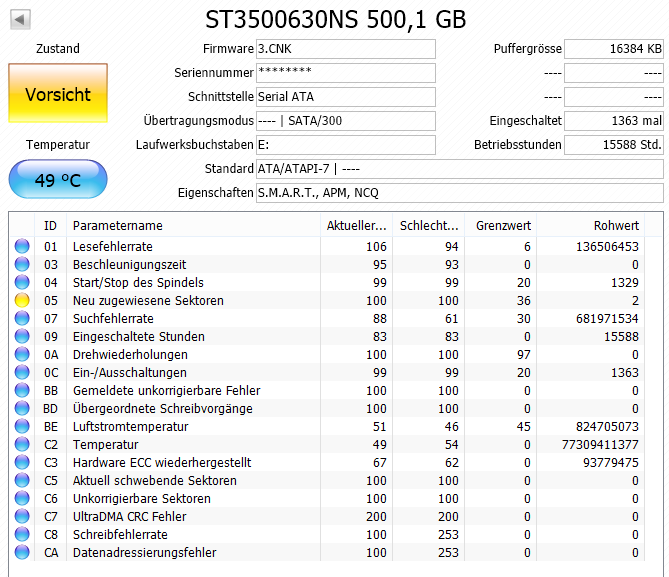Click the Aktueller... column header
Image resolution: width=669 pixels, height=577 pixels.
tap(356, 225)
